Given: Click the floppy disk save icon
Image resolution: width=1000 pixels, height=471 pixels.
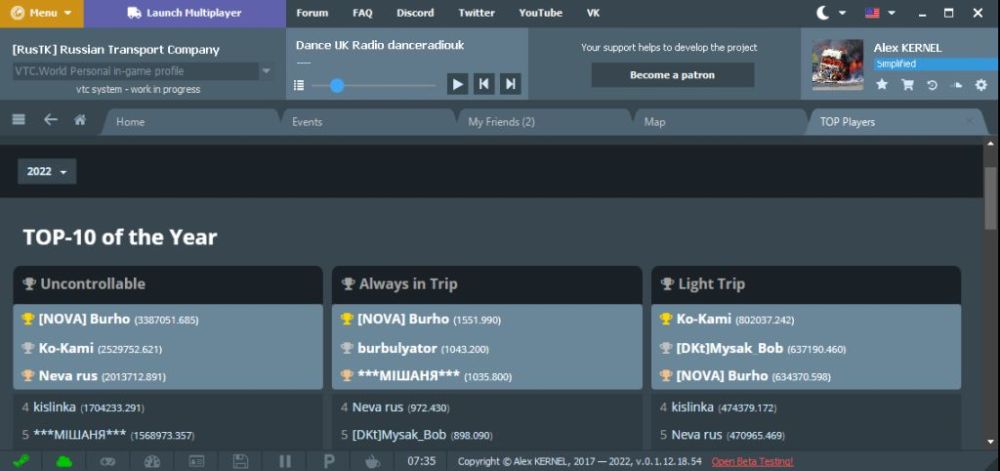Looking at the screenshot, I should tap(240, 461).
